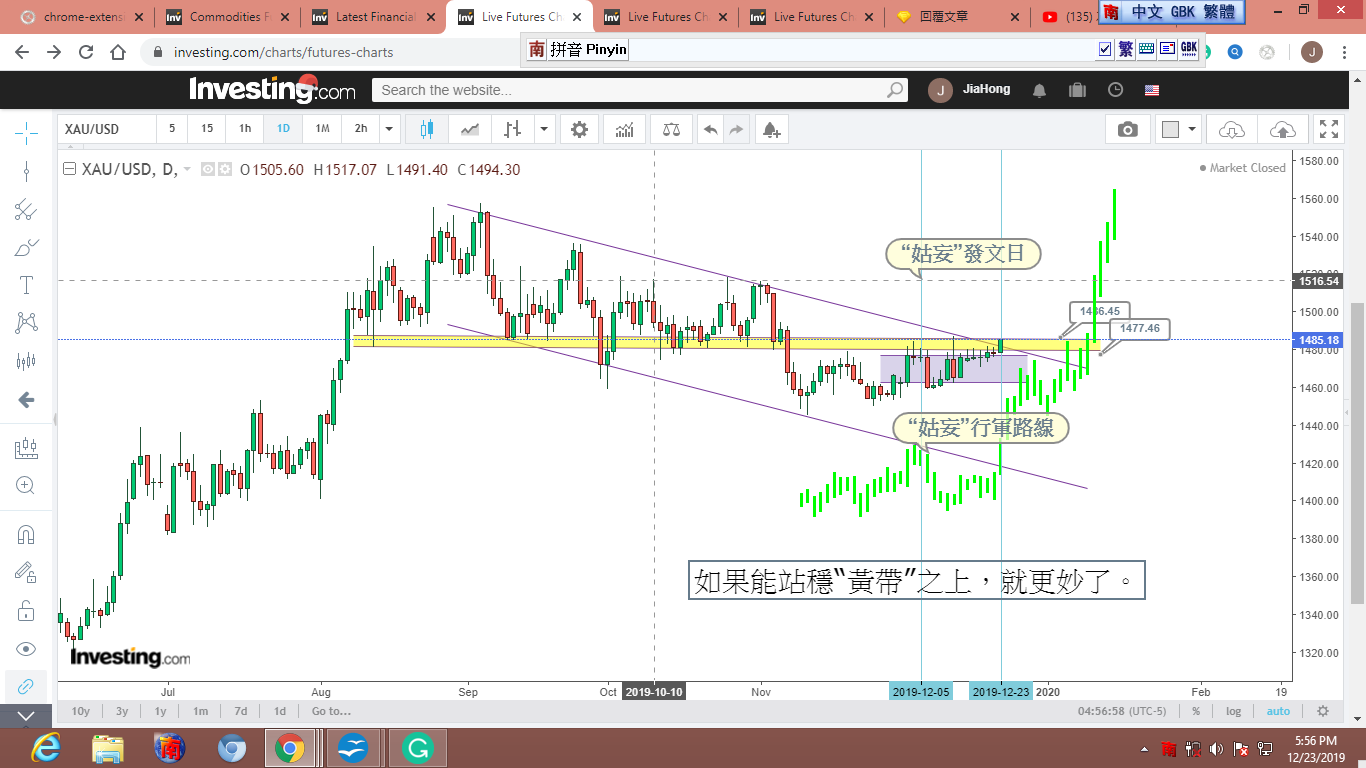Select the Text tool in left sidebar
The width and height of the screenshot is (1366, 768).
(x=26, y=285)
